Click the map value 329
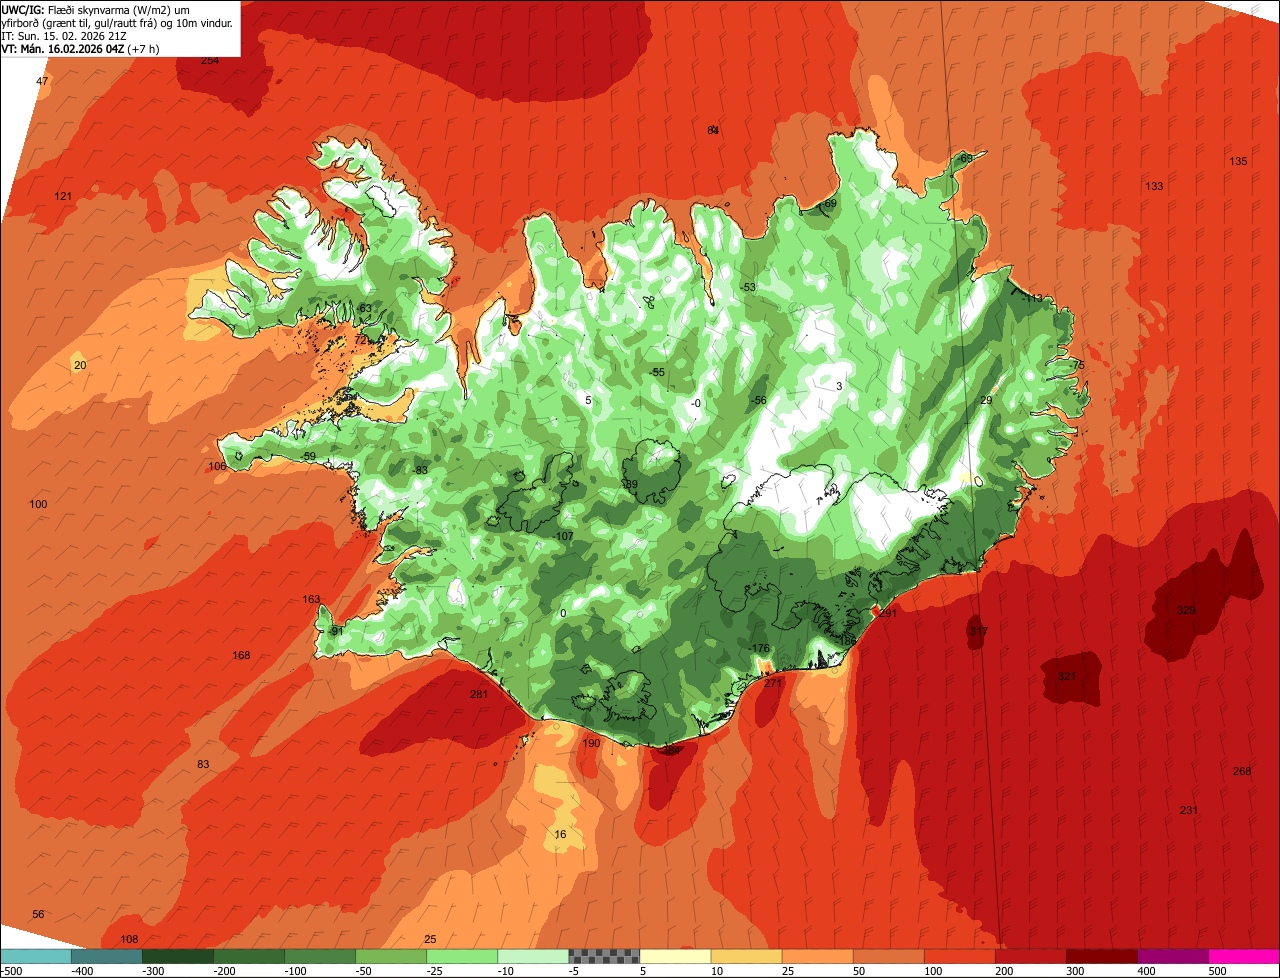Screen dimensions: 1280x978 pyautogui.click(x=1186, y=610)
